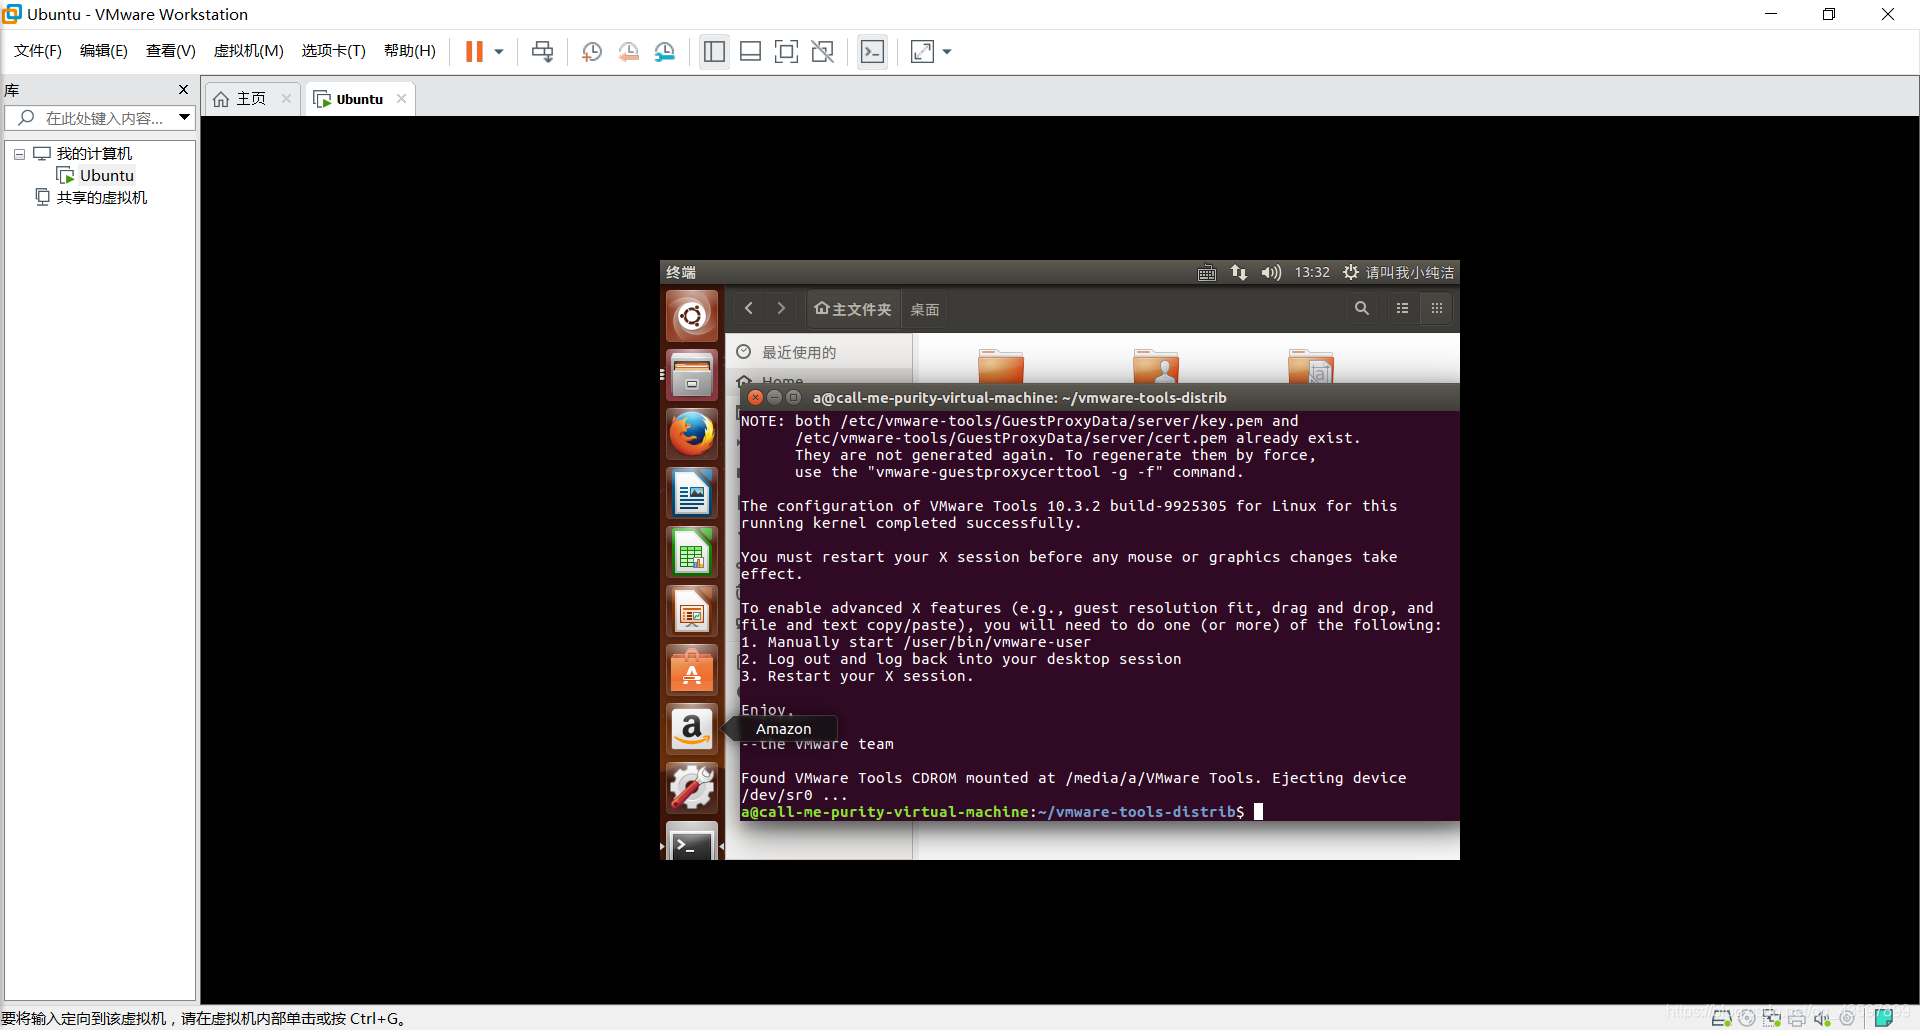Enter full screen mode
This screenshot has height=1030, width=1920.
(x=787, y=52)
